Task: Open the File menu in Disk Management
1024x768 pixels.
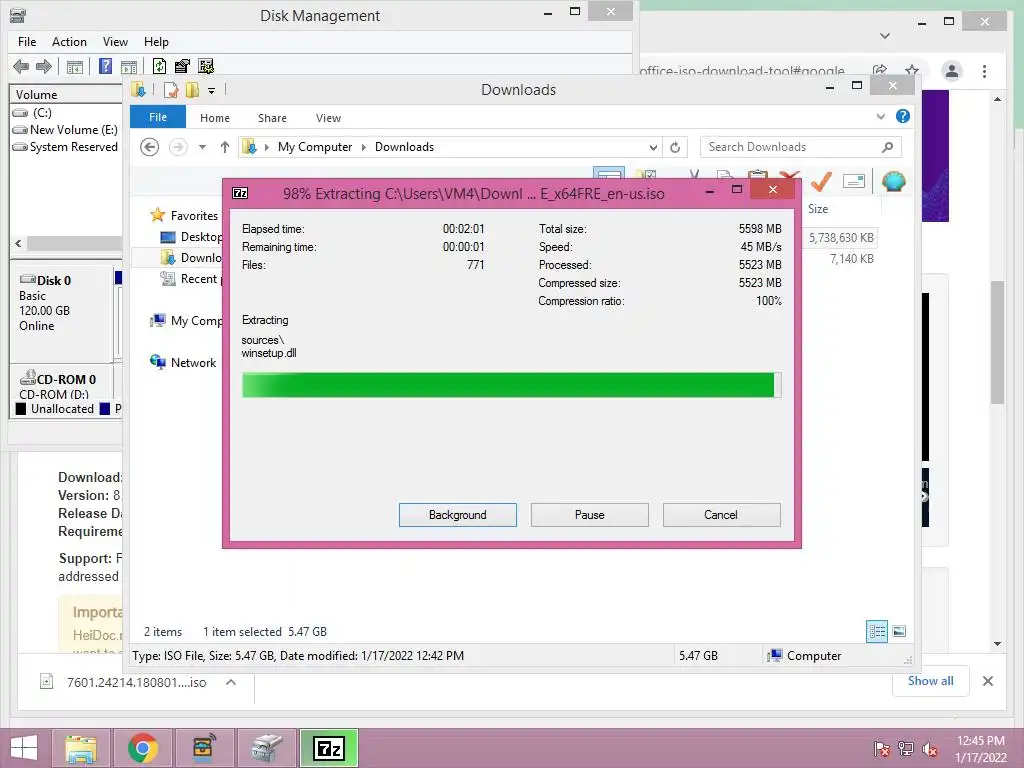Action: tap(27, 42)
